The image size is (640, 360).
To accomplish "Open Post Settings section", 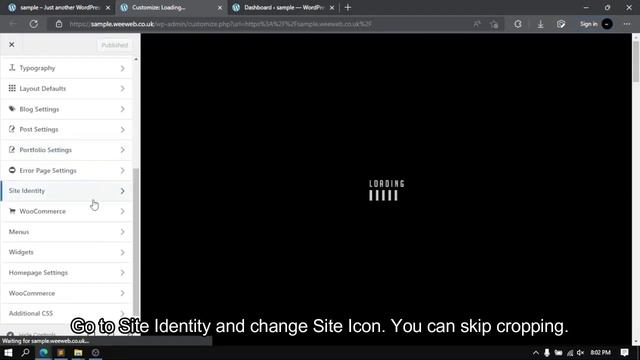I will pyautogui.click(x=67, y=129).
